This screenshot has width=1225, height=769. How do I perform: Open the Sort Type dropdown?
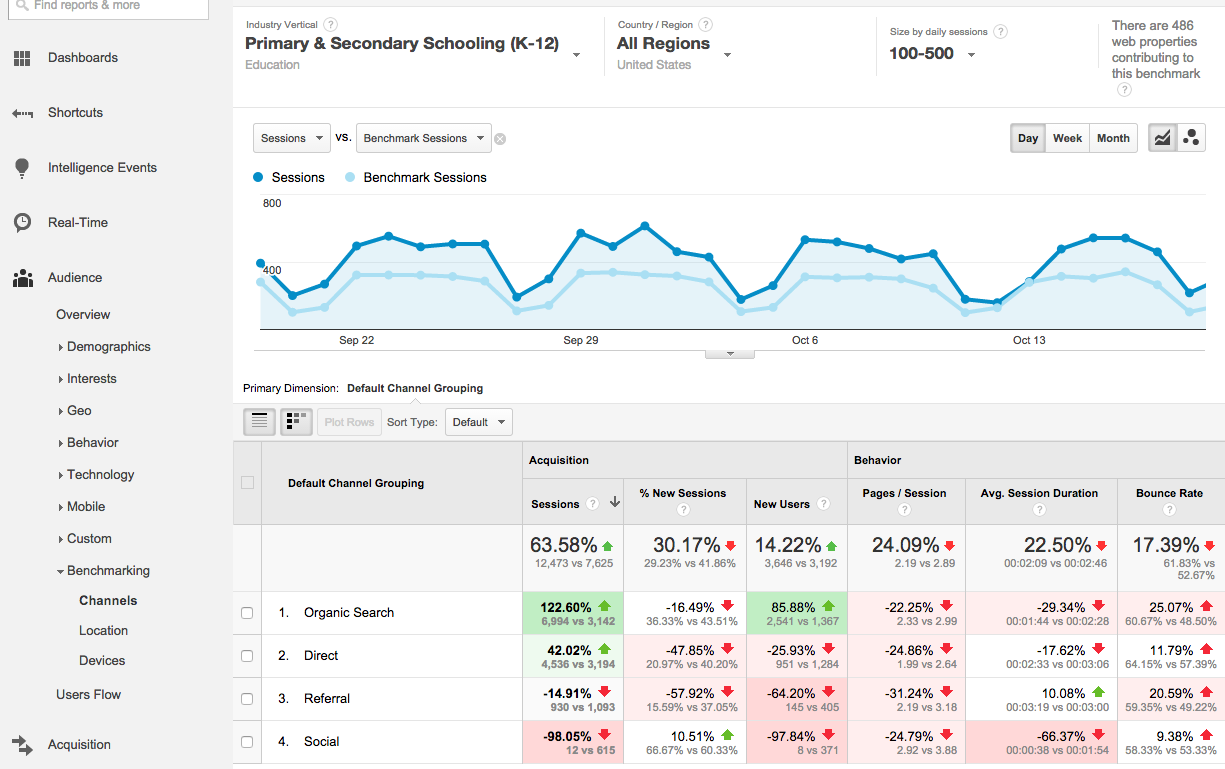(478, 421)
